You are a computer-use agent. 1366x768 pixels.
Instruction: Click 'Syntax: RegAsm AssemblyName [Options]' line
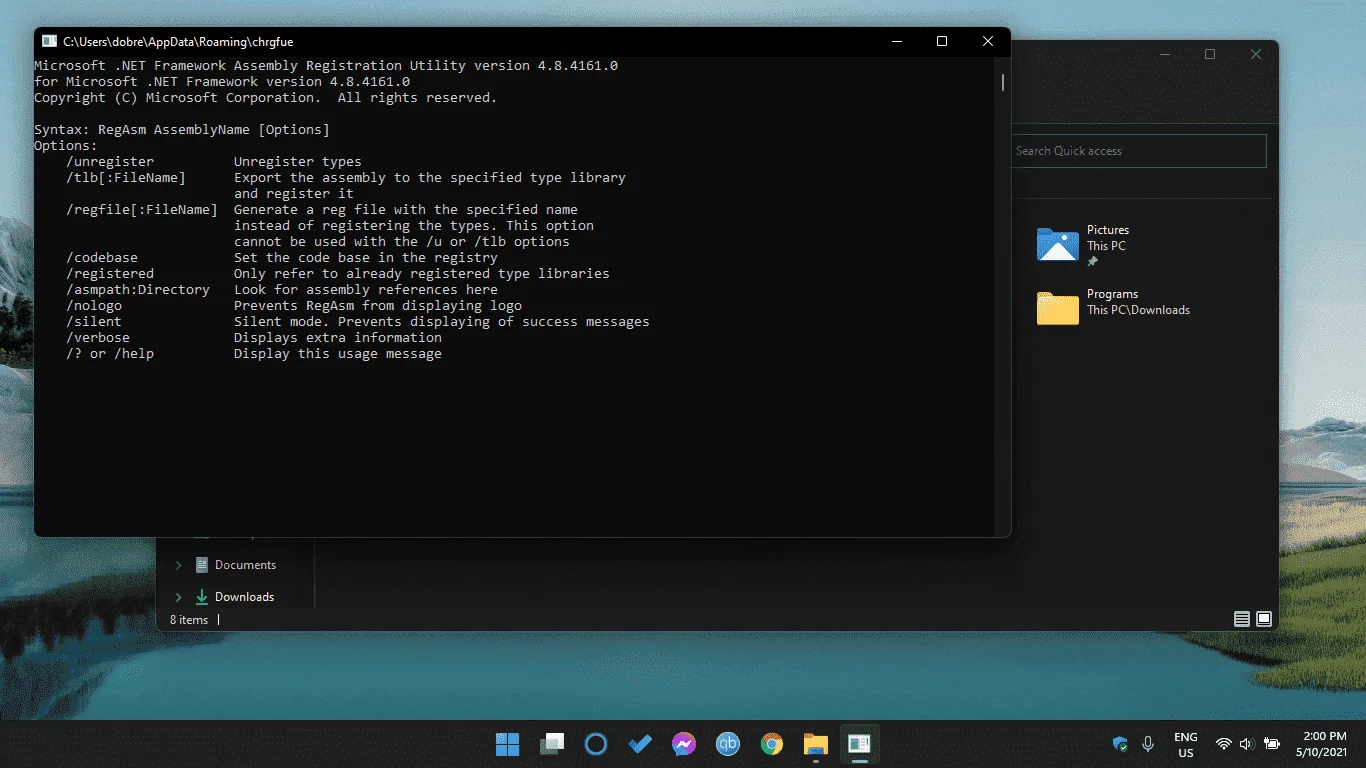pos(182,129)
